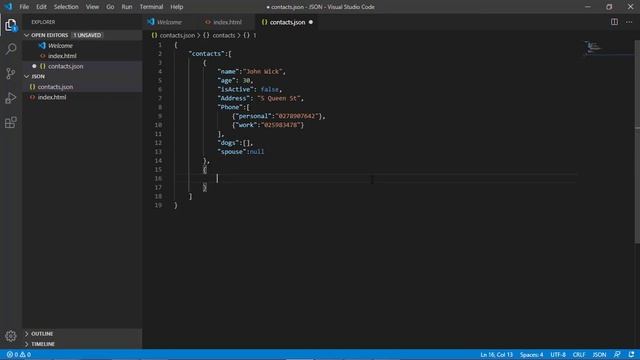
Task: Click the null value after spouse
Action: (x=256, y=152)
